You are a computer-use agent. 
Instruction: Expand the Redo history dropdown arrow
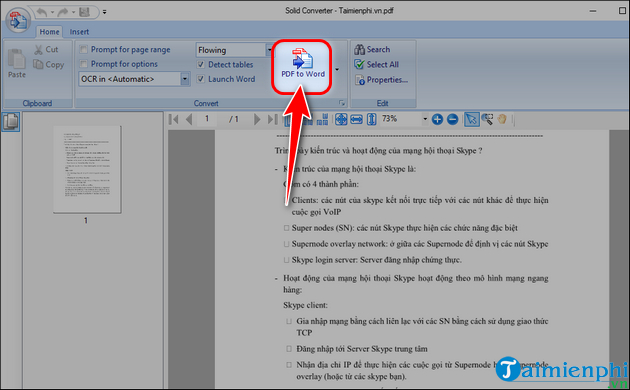(74, 12)
